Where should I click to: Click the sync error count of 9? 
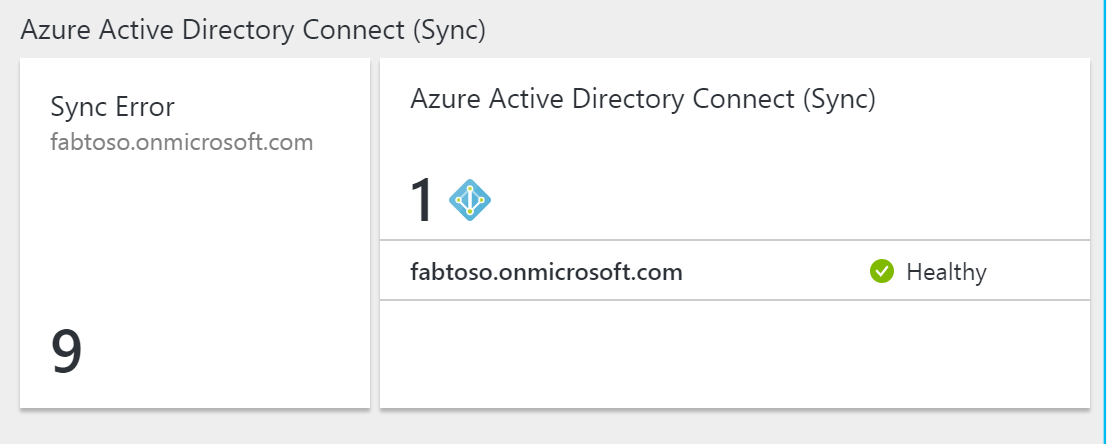point(67,352)
